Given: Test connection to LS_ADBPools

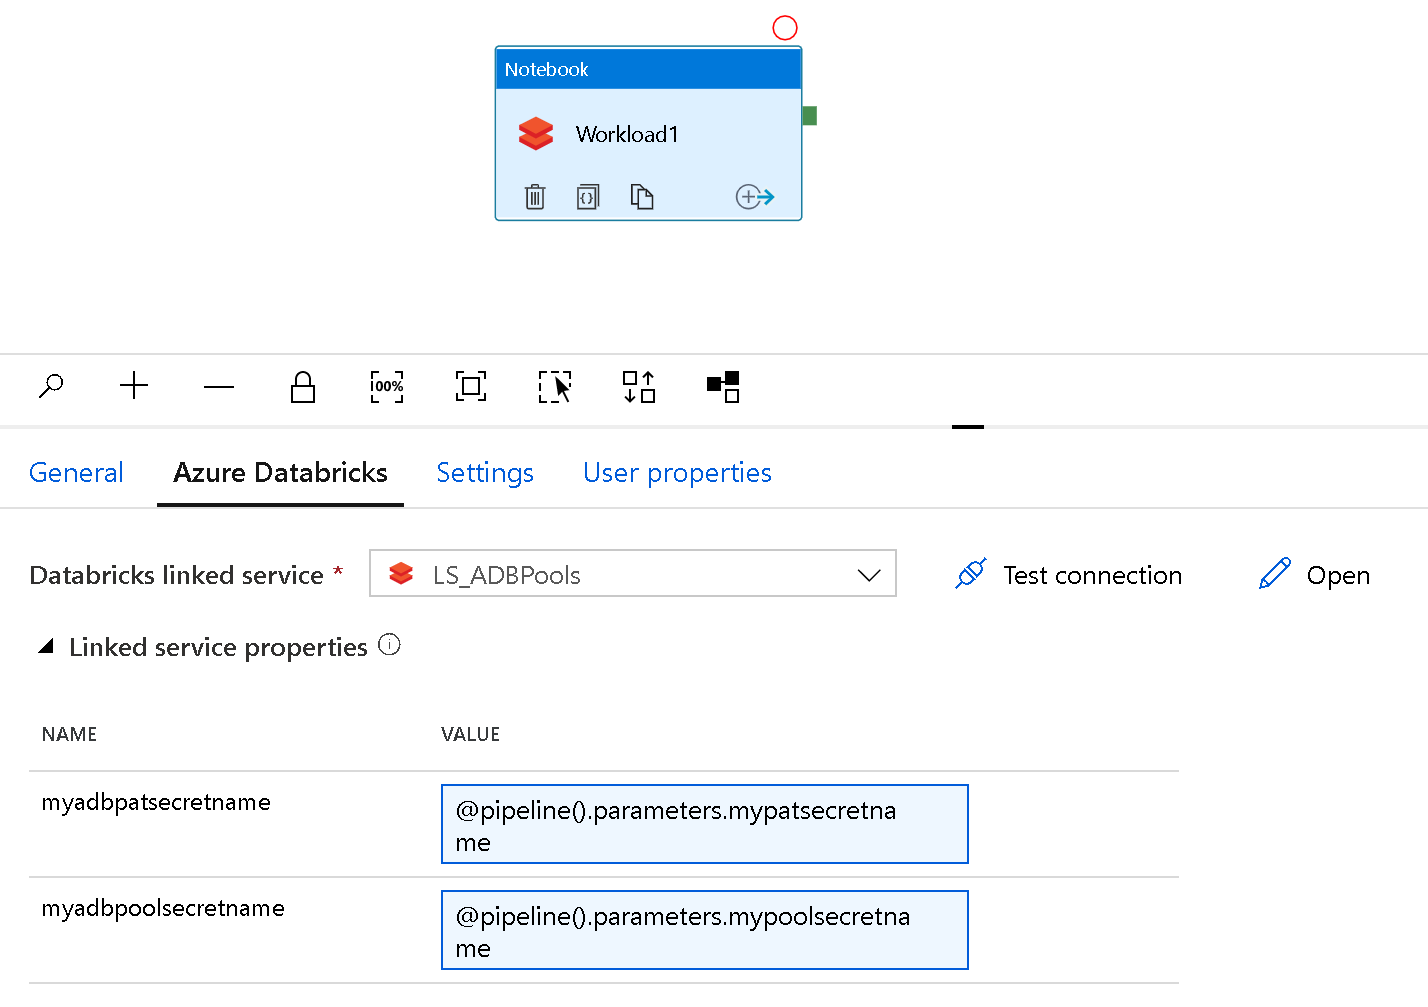Looking at the screenshot, I should click(x=1066, y=575).
